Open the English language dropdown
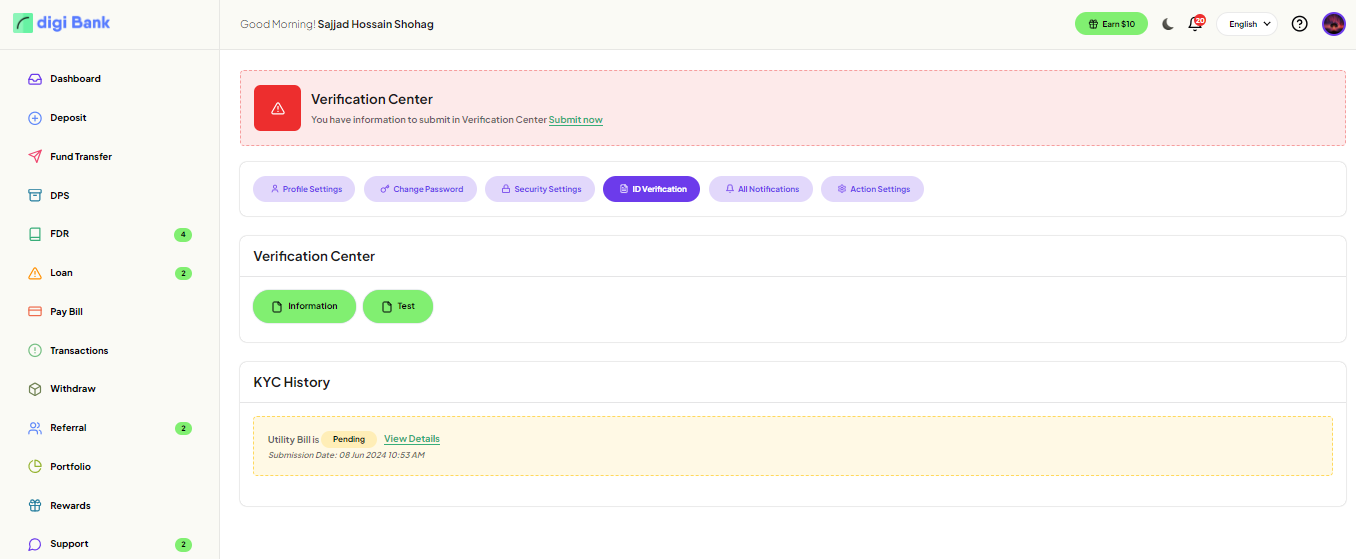The image size is (1356, 559). pyautogui.click(x=1246, y=24)
